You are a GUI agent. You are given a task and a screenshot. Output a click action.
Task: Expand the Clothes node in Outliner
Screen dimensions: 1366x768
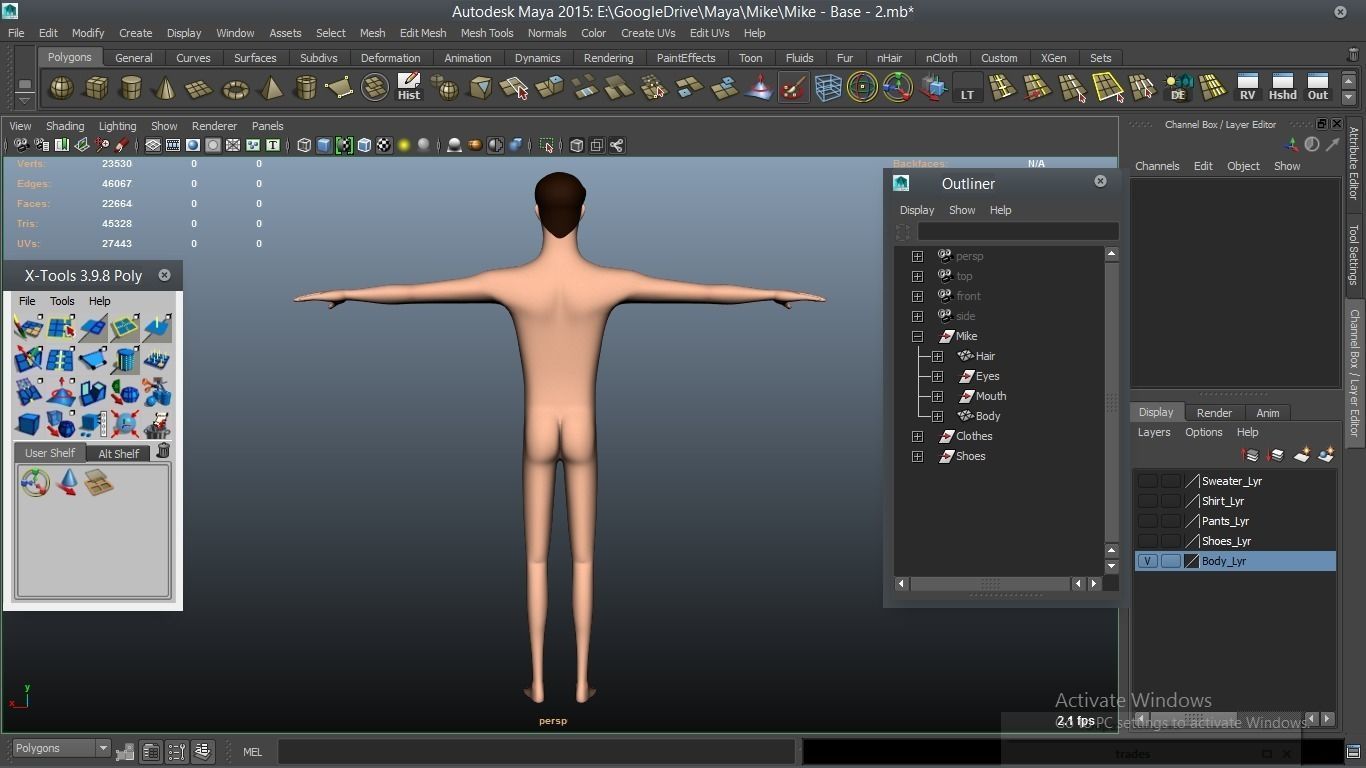(917, 436)
